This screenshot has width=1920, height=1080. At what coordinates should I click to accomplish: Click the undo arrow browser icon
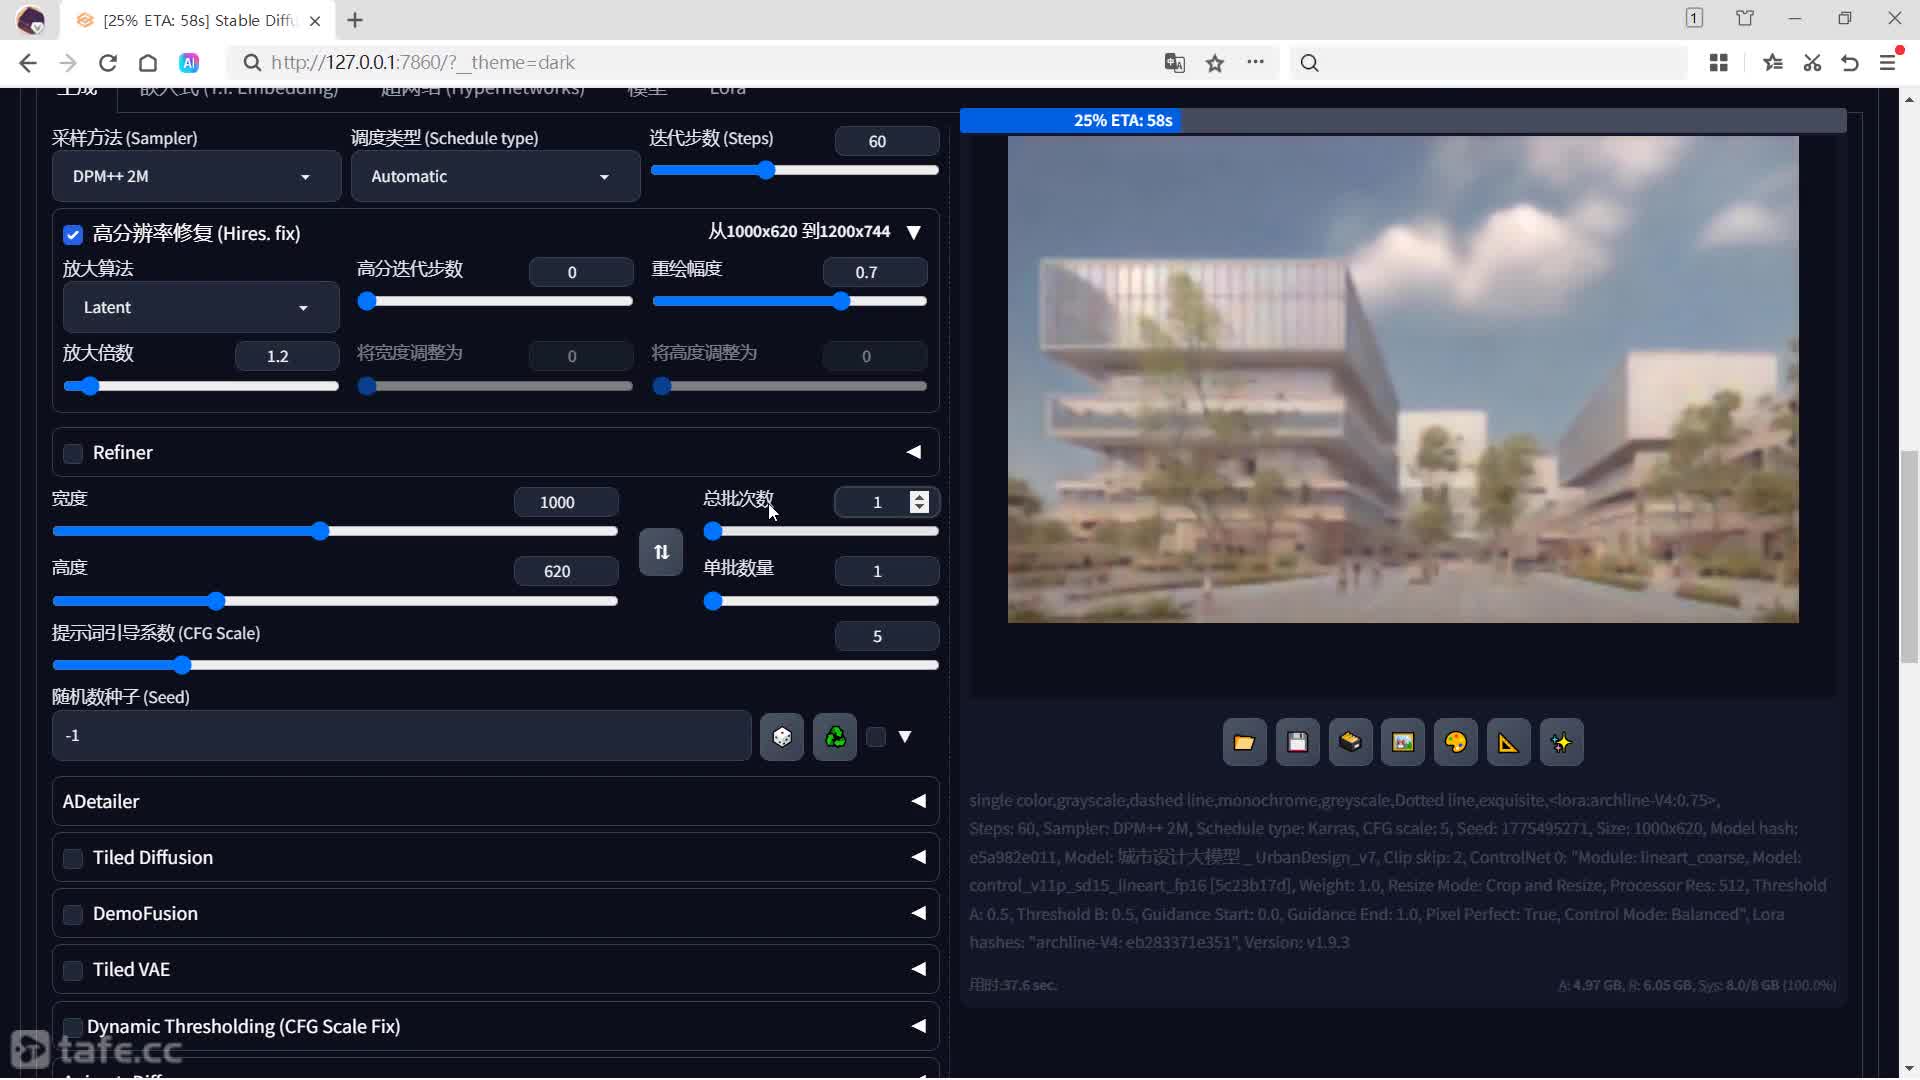(x=1850, y=63)
